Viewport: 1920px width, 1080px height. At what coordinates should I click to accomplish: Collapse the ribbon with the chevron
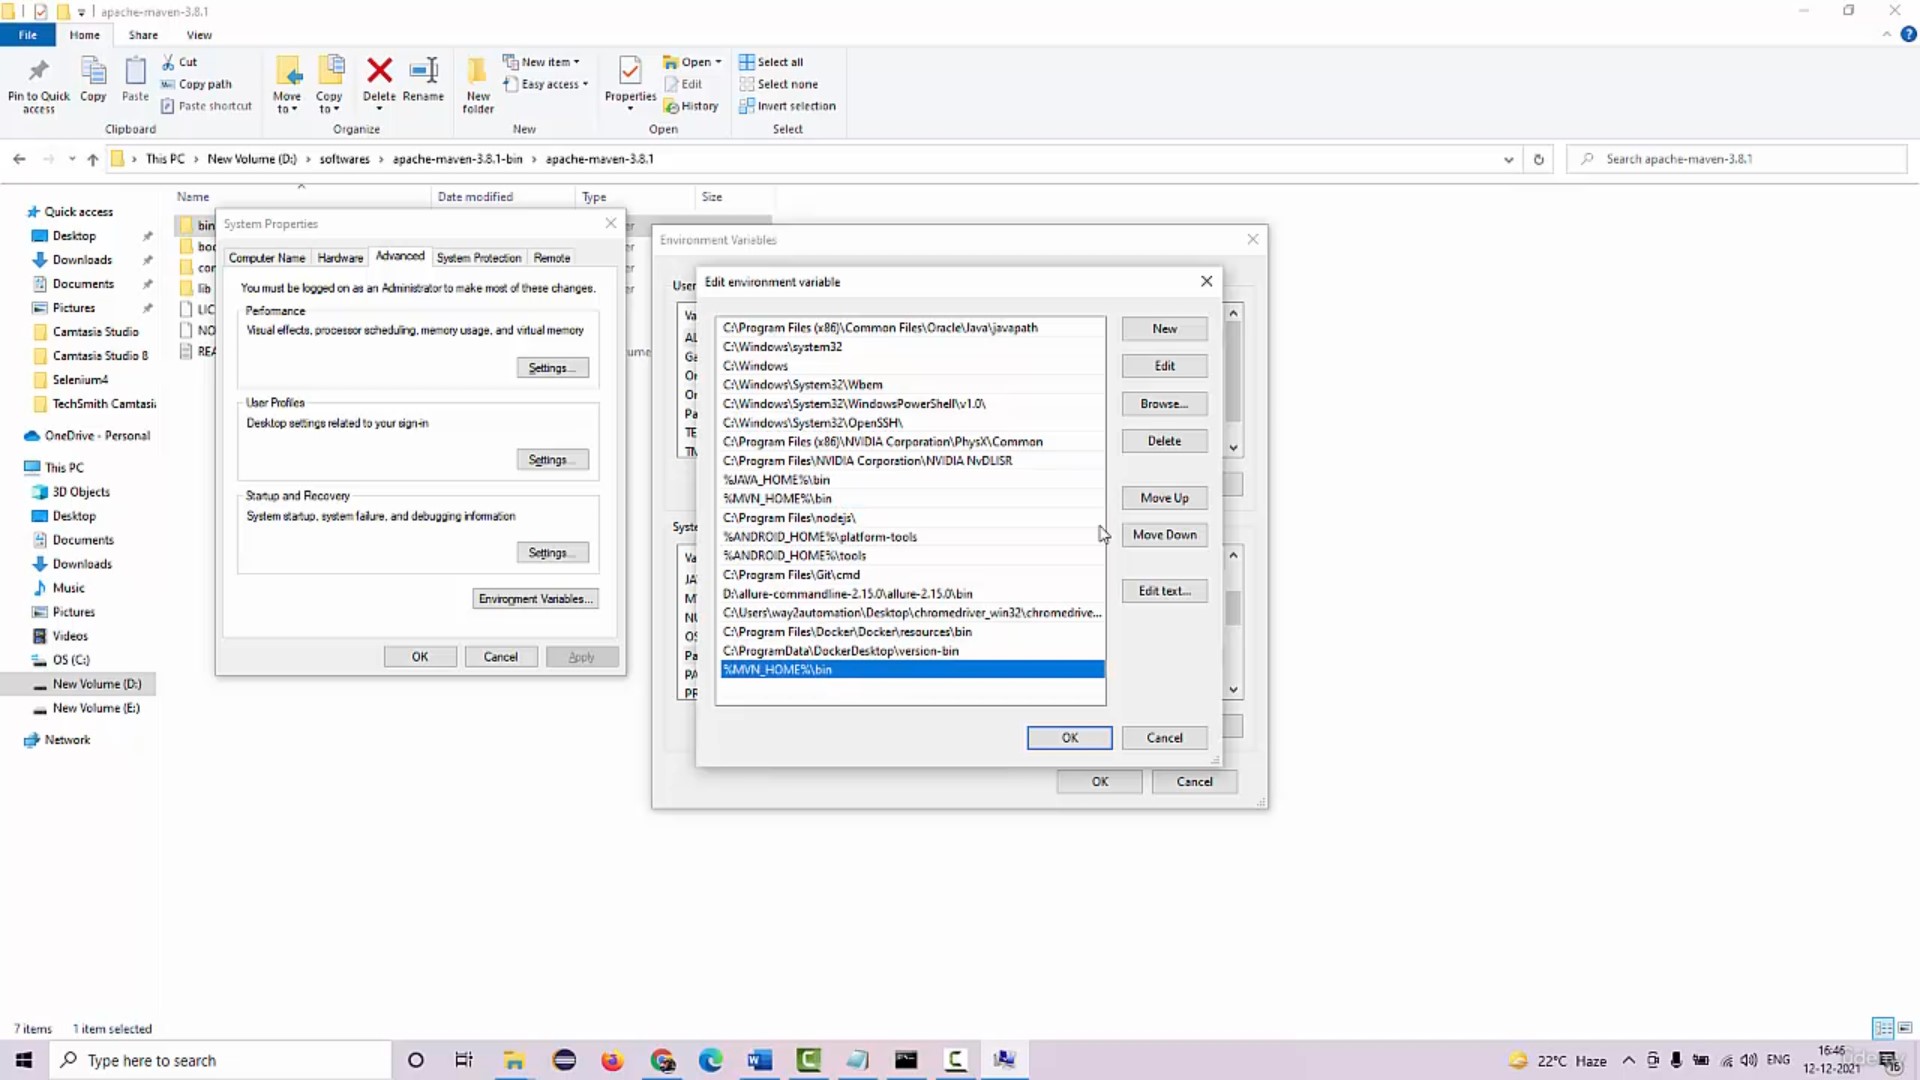pos(1886,34)
